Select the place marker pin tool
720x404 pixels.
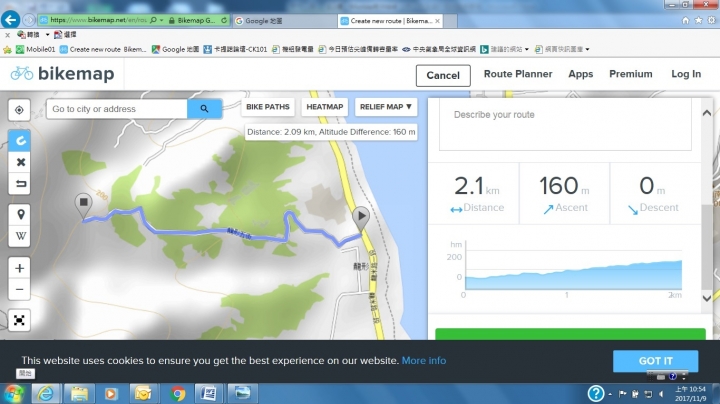(x=19, y=214)
